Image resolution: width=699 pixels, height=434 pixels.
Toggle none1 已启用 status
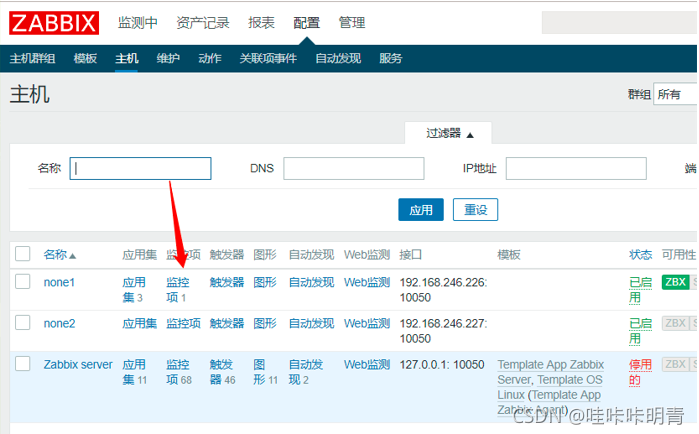(640, 290)
